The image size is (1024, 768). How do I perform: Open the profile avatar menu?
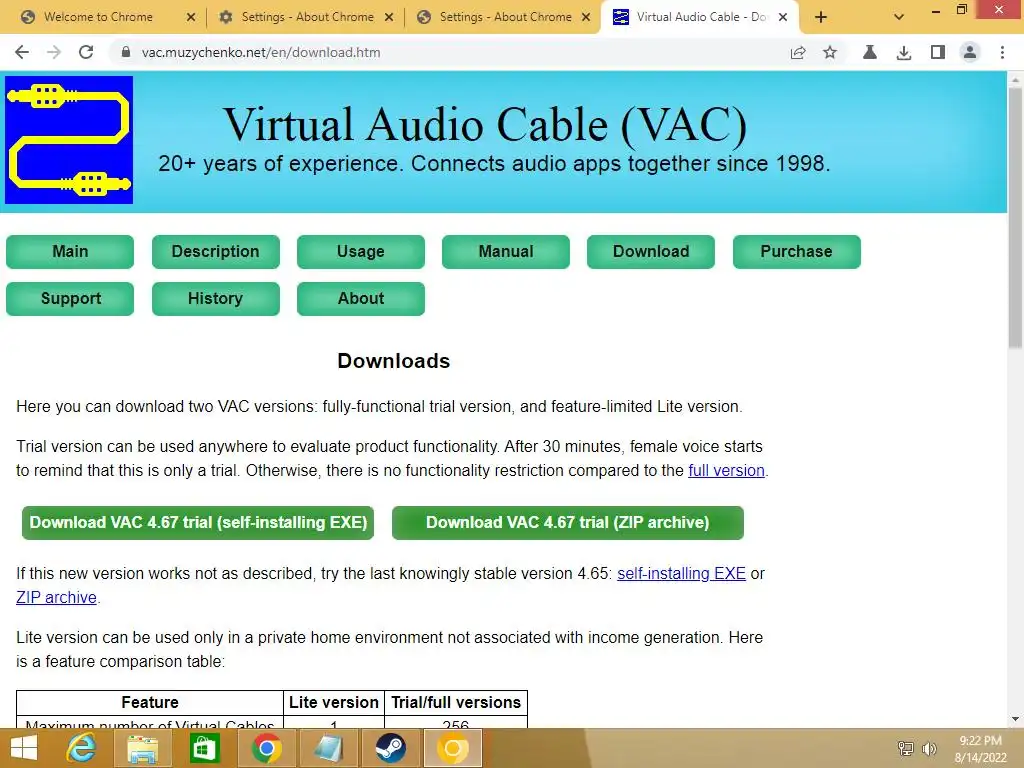click(x=970, y=52)
